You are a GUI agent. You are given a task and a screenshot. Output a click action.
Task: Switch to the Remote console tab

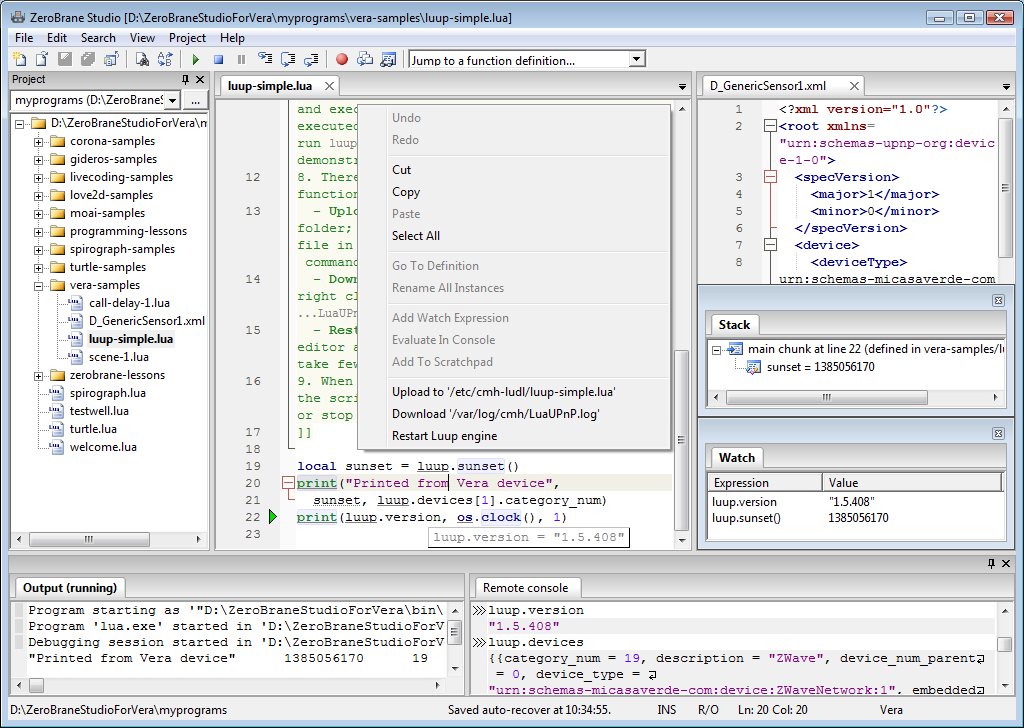[x=526, y=588]
